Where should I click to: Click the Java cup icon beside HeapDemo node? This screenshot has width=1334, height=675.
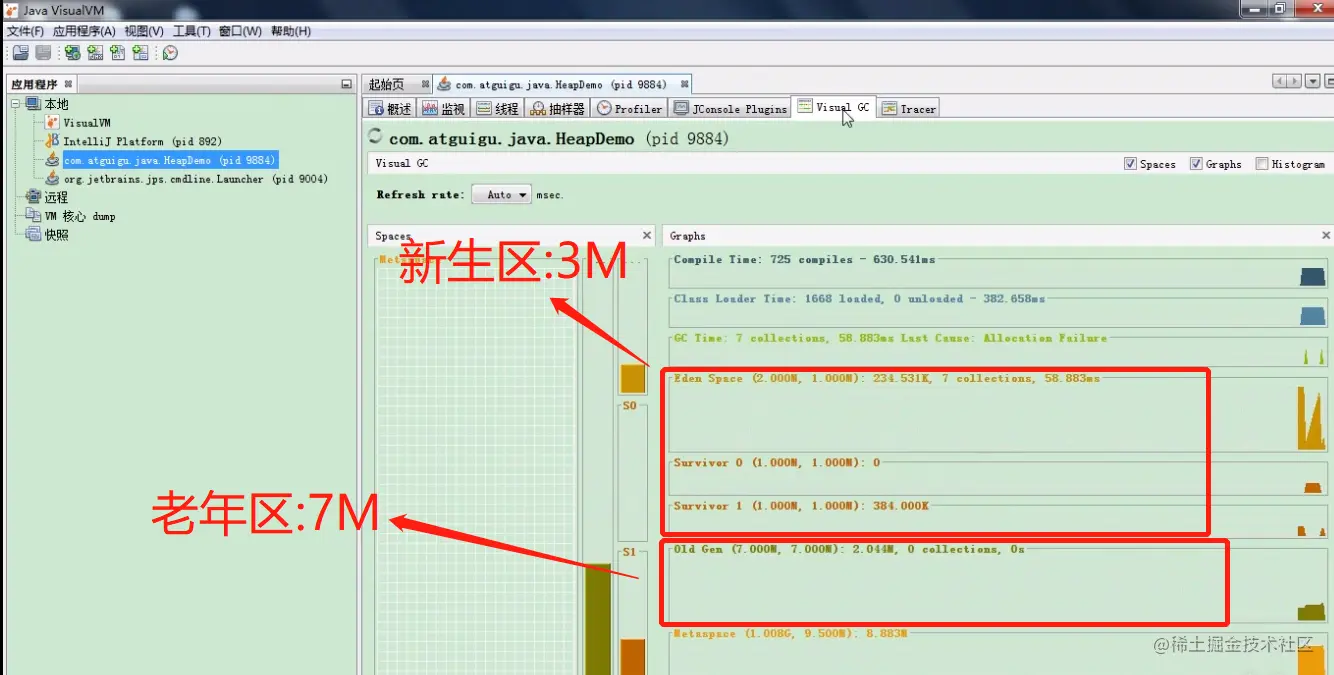click(52, 160)
